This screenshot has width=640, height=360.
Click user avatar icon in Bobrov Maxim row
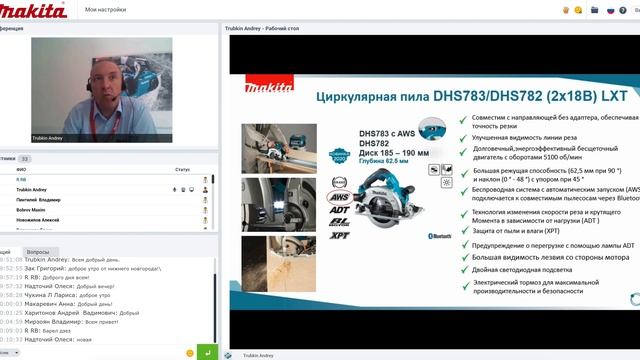tap(205, 210)
